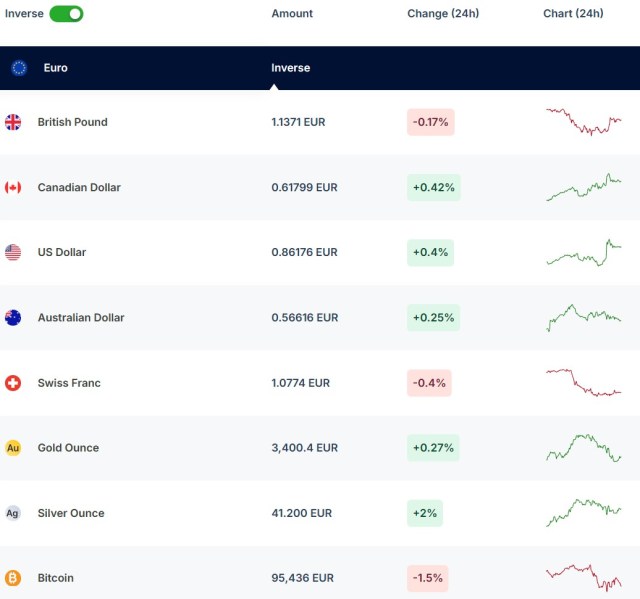Open the US Dollar 24h chart
640x599 pixels.
point(584,253)
